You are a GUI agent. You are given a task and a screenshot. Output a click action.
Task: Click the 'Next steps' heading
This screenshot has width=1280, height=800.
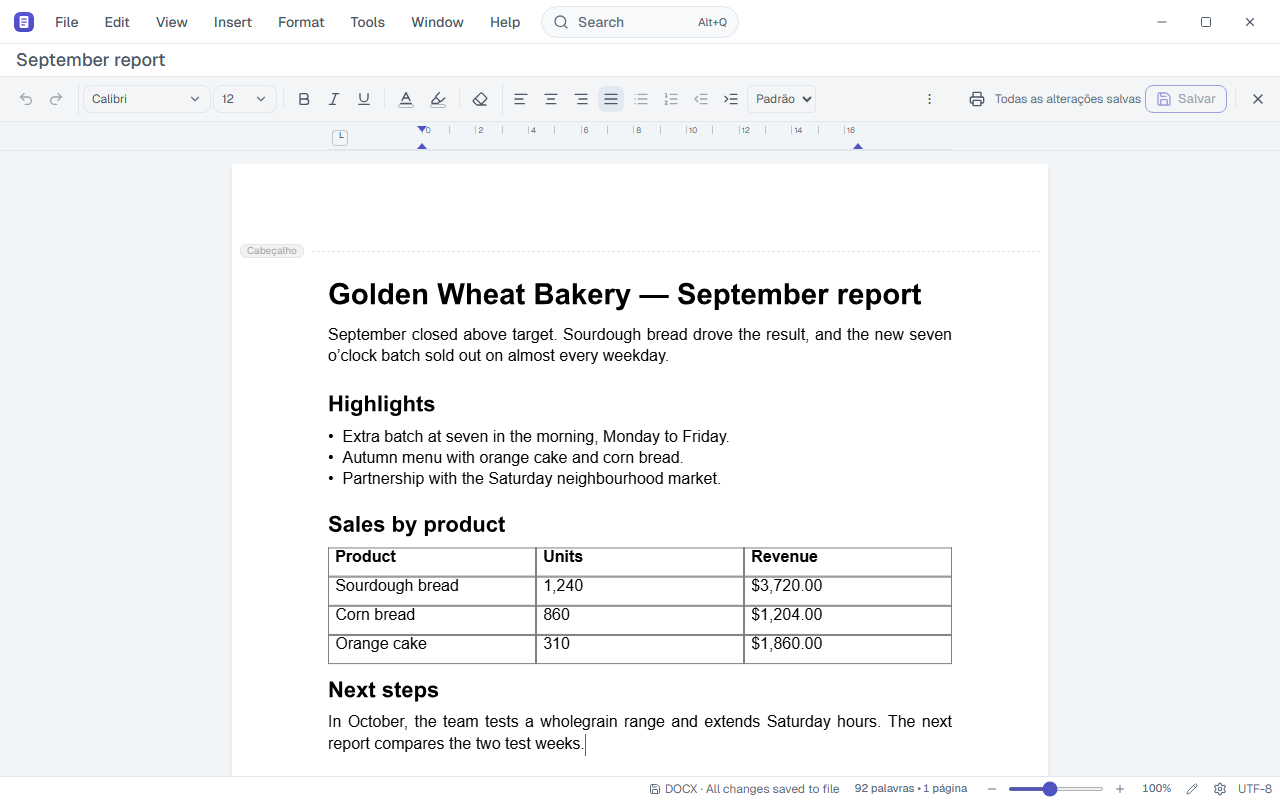coord(383,690)
